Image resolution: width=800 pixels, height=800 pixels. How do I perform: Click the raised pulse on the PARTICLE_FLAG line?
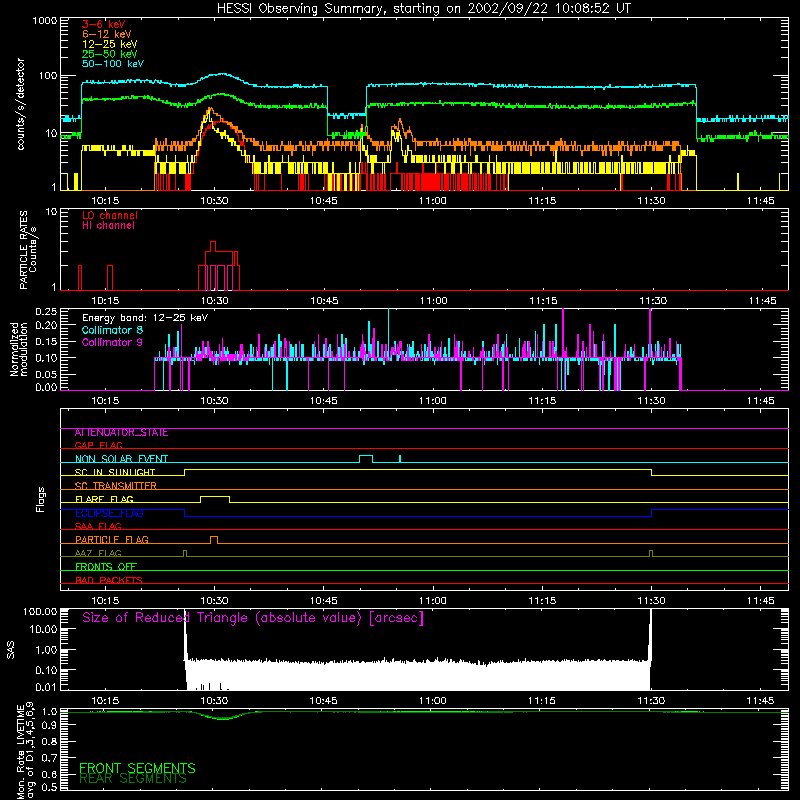point(214,540)
